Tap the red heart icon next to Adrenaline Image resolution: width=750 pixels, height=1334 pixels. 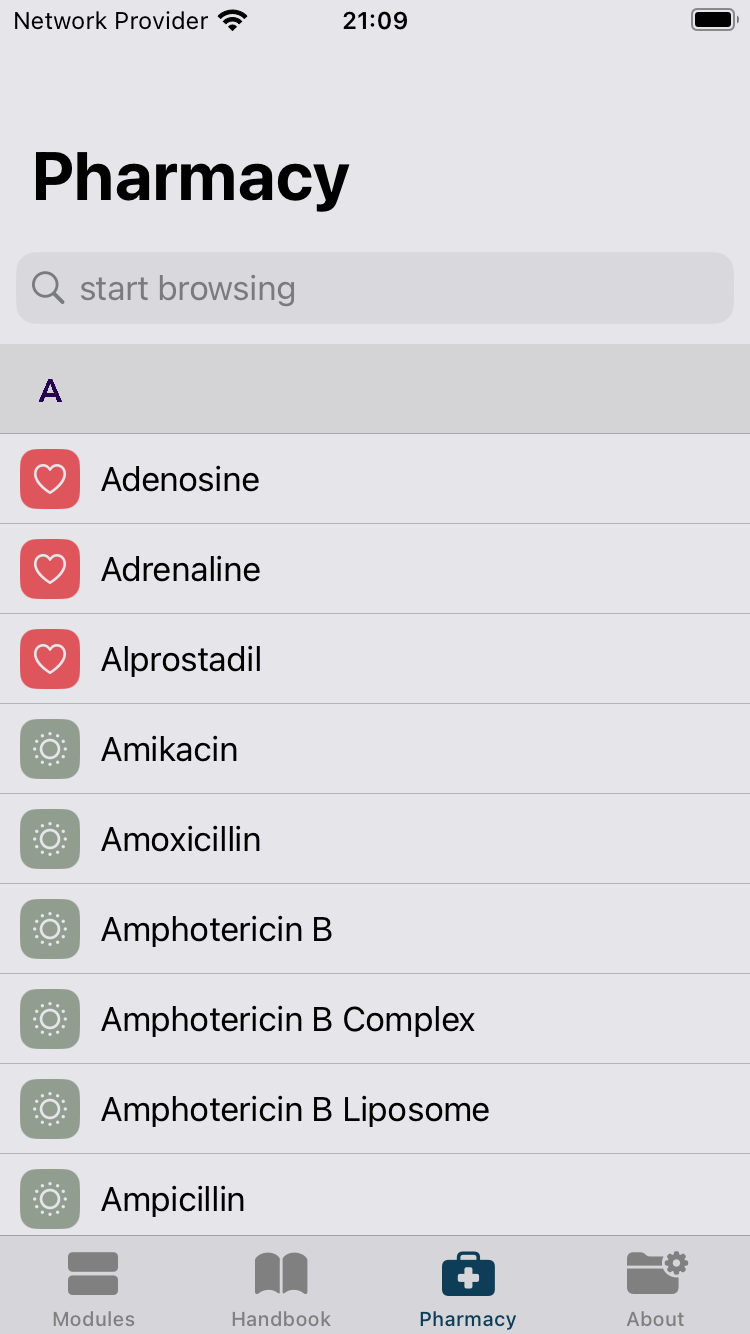50,569
